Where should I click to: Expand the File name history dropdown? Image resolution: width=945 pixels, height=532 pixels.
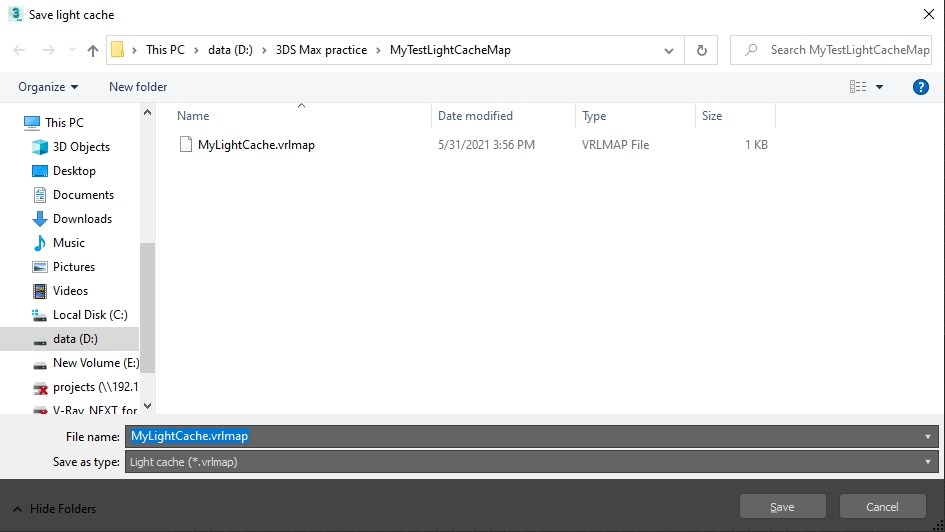pos(928,437)
